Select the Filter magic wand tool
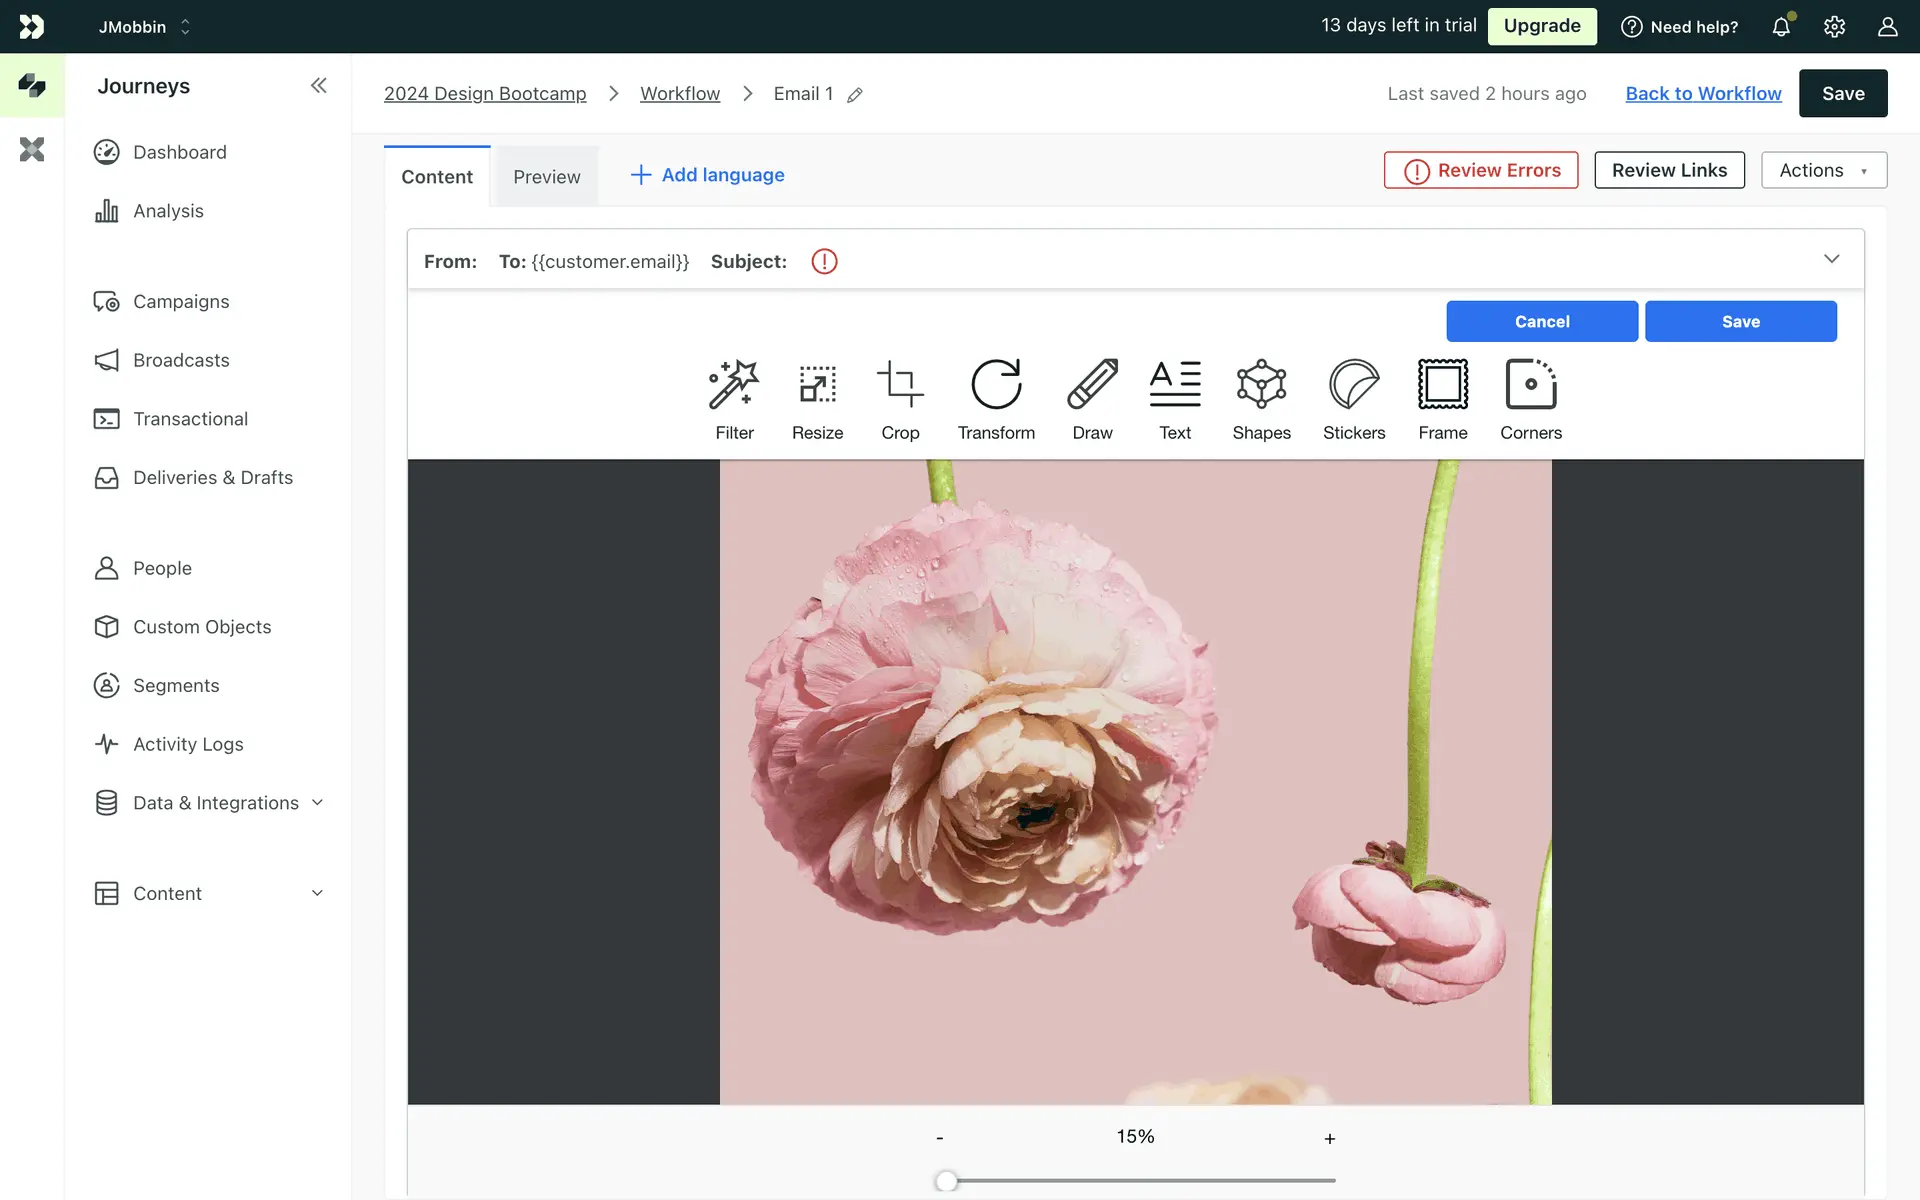The image size is (1920, 1200). point(734,399)
